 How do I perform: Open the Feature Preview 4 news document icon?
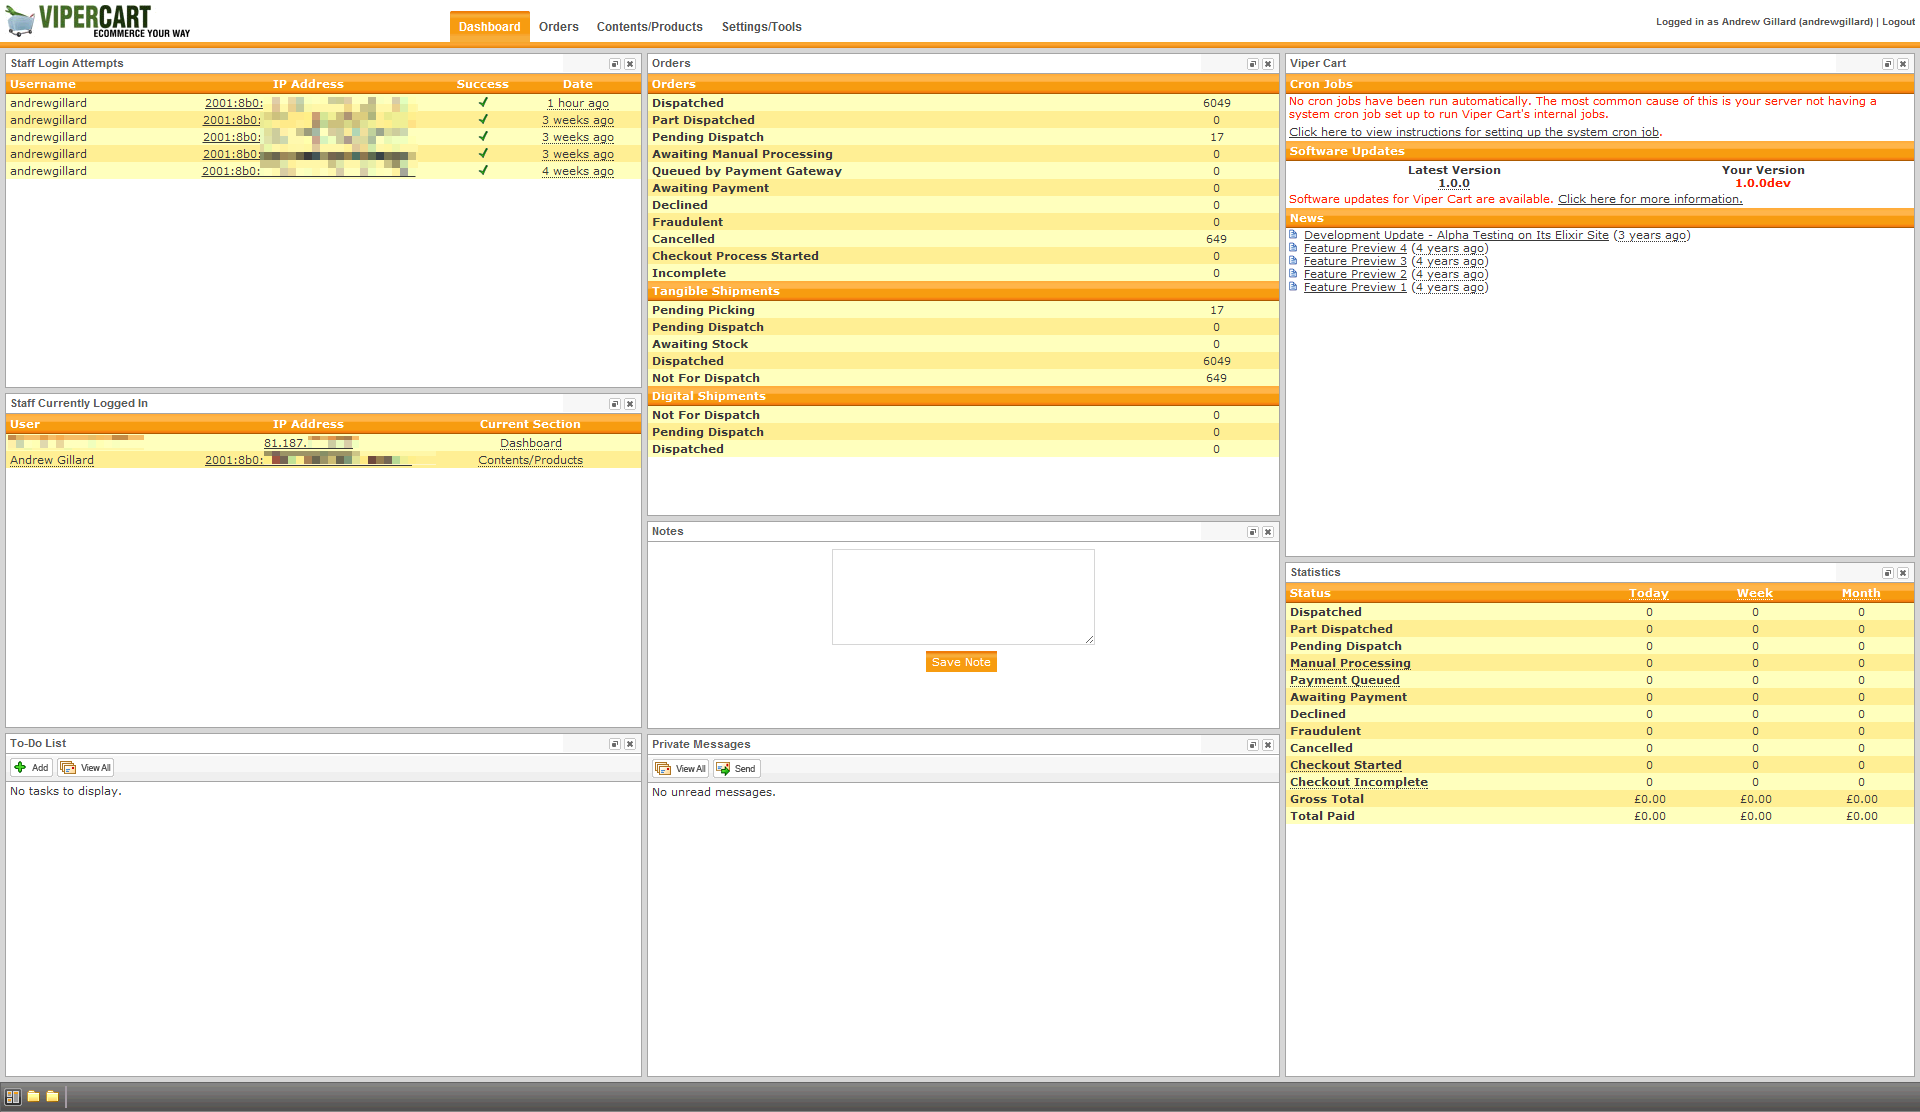1293,248
